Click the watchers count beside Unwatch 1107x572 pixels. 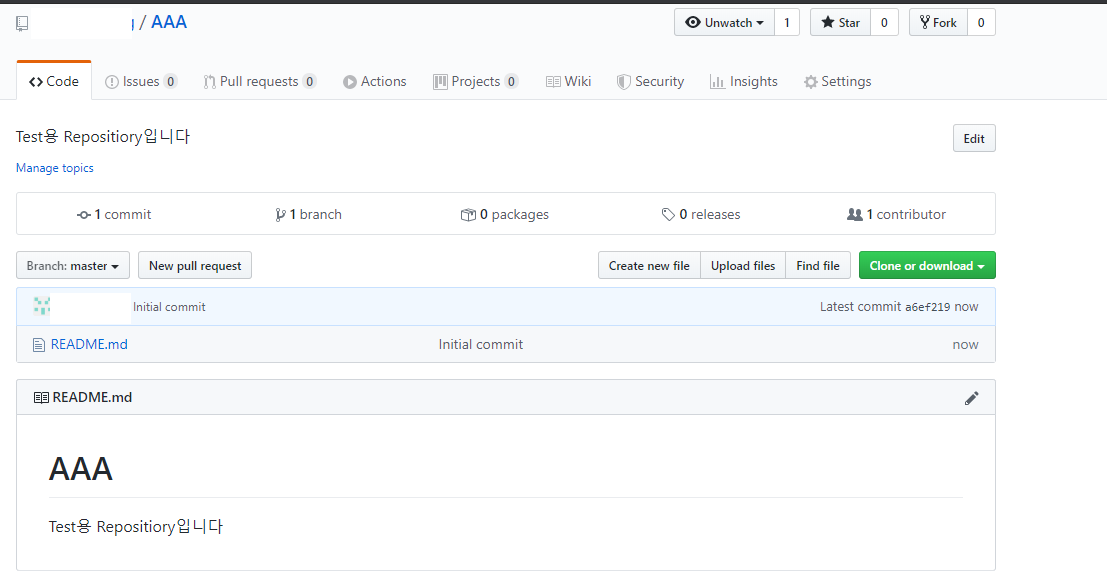pyautogui.click(x=786, y=23)
